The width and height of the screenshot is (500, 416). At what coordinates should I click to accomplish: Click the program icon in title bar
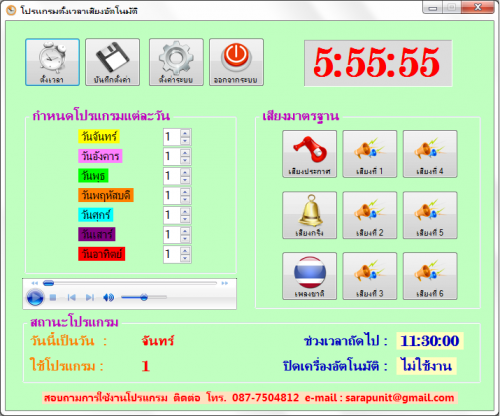[11, 10]
